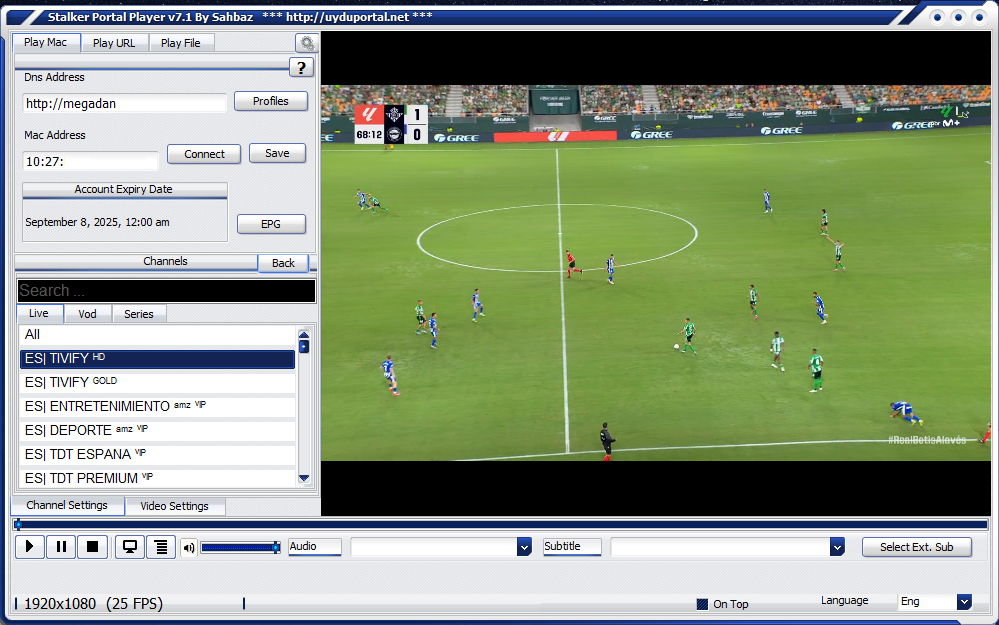Click the Channels header label
Screen dimensions: 999x625
coord(165,261)
